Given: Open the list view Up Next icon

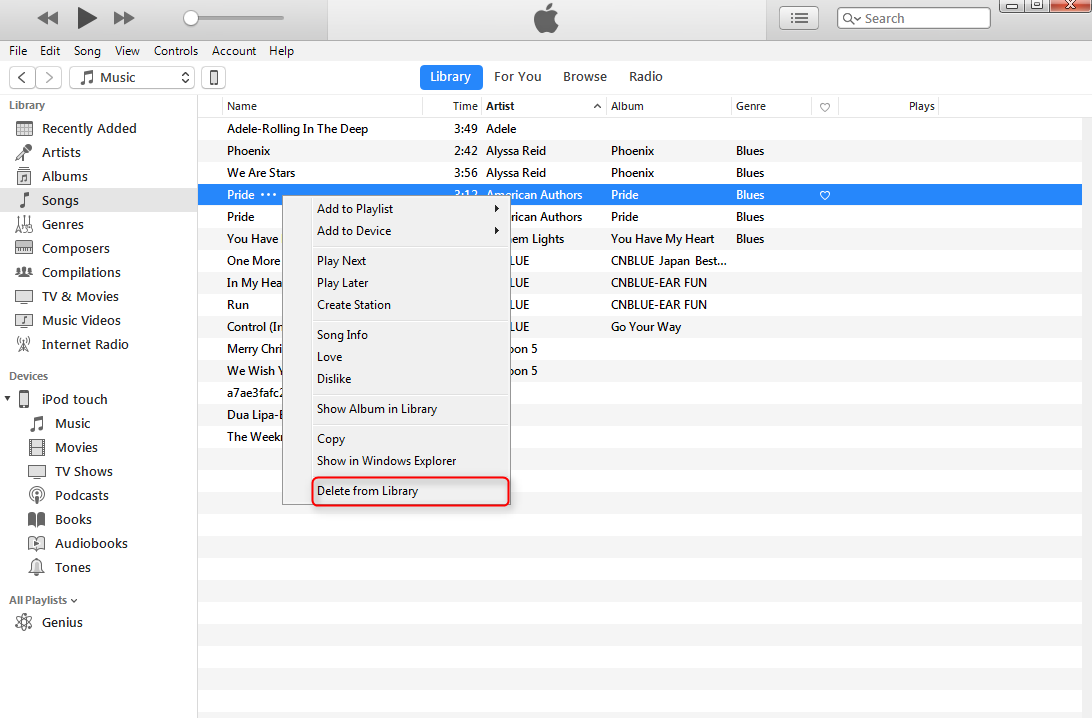Looking at the screenshot, I should tap(798, 18).
